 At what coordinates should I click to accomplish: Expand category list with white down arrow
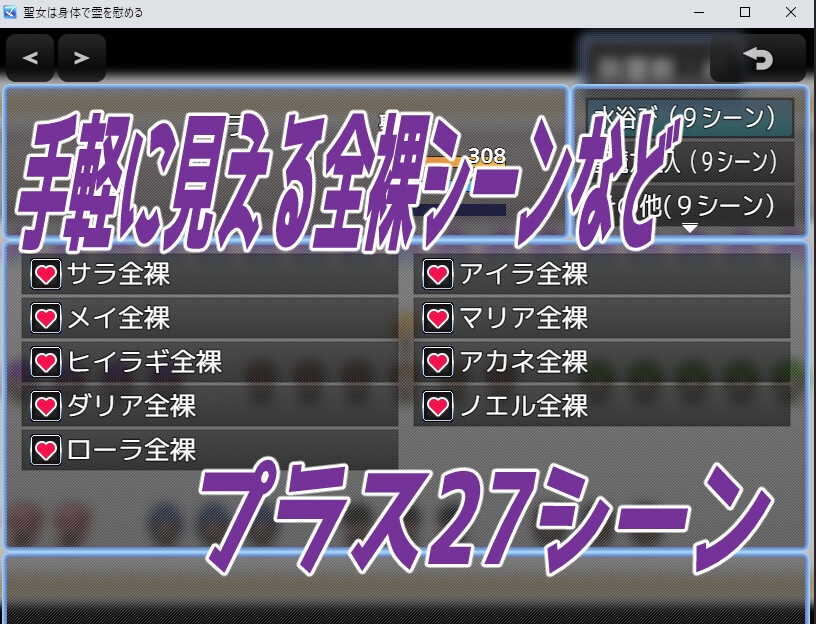pyautogui.click(x=690, y=229)
